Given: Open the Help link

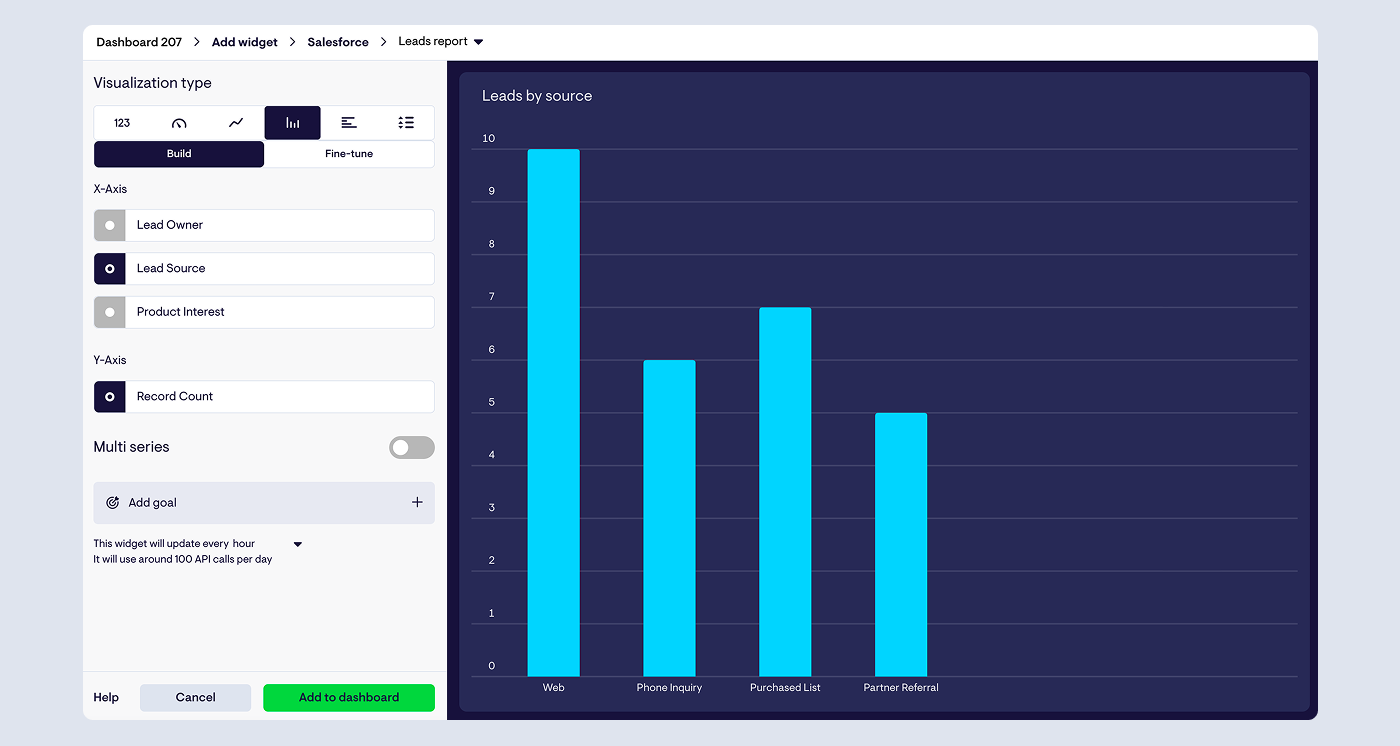Looking at the screenshot, I should point(106,698).
